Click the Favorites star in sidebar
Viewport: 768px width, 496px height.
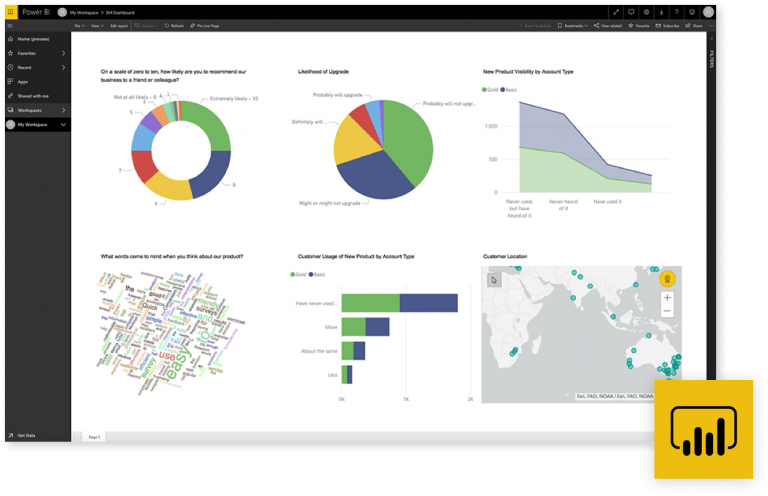coord(11,53)
